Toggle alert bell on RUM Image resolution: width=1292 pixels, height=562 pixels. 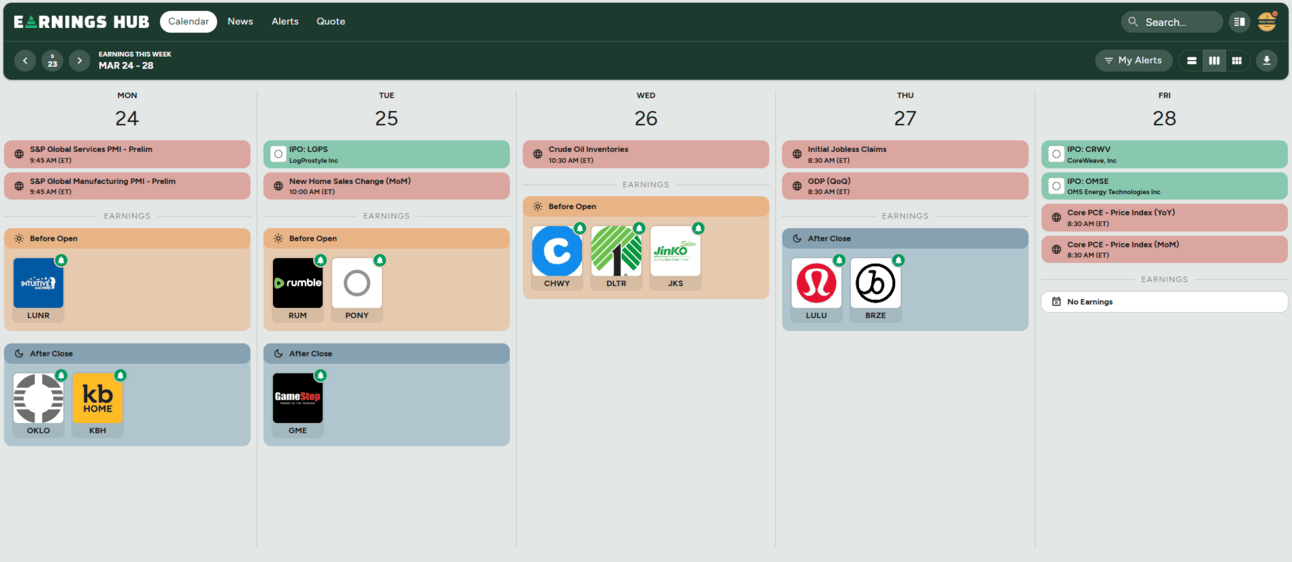[x=320, y=260]
